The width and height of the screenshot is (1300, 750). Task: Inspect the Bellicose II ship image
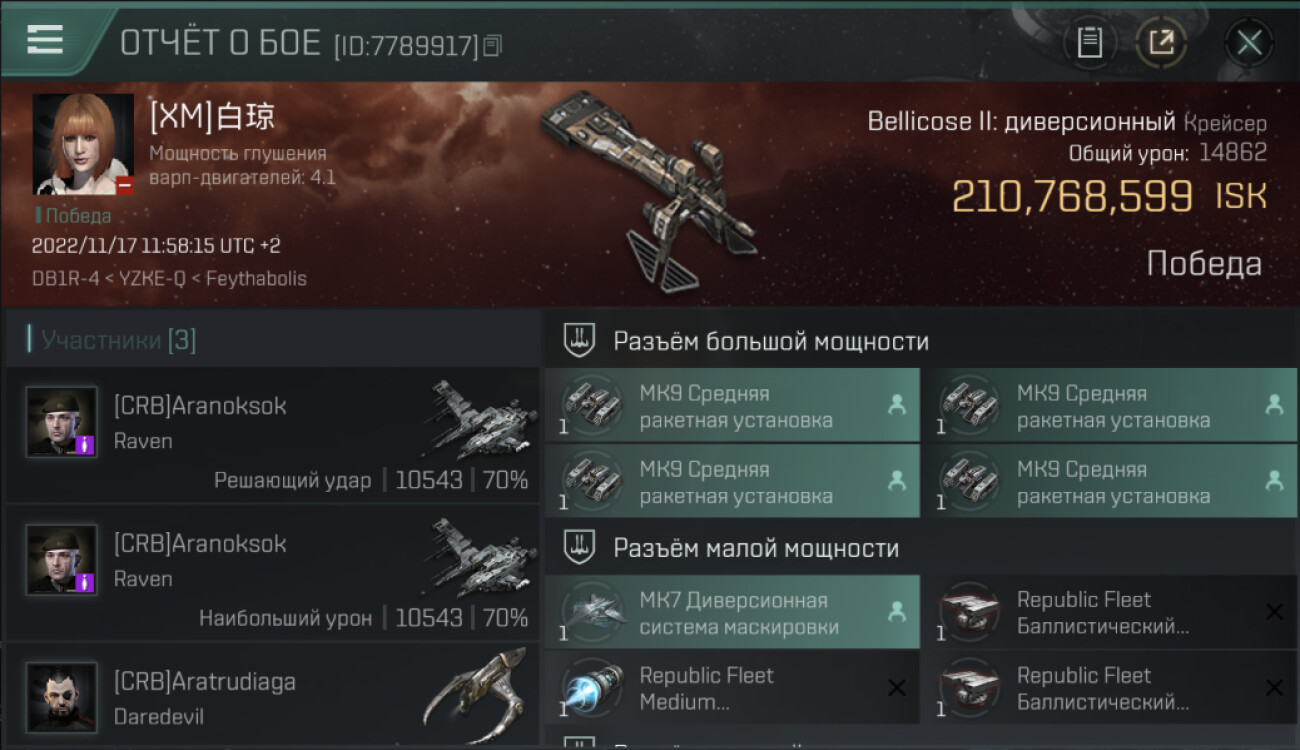(650, 190)
